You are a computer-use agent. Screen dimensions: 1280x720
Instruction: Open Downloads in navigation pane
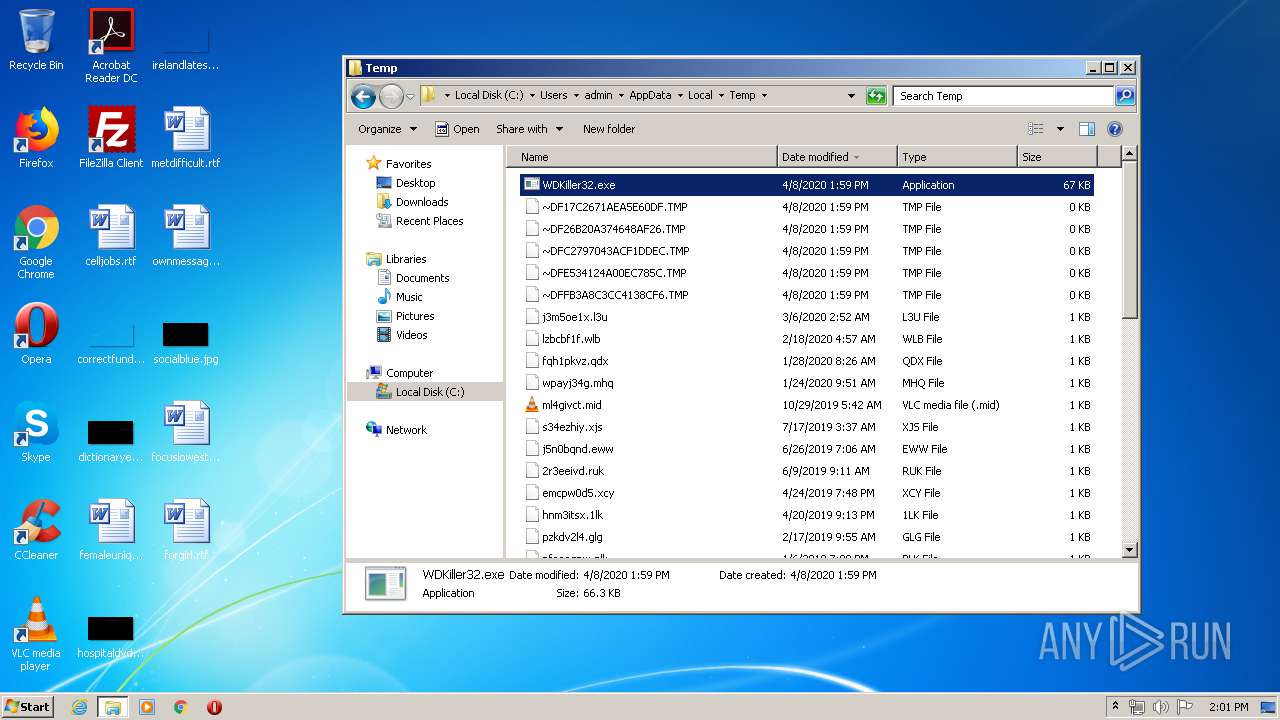(422, 202)
